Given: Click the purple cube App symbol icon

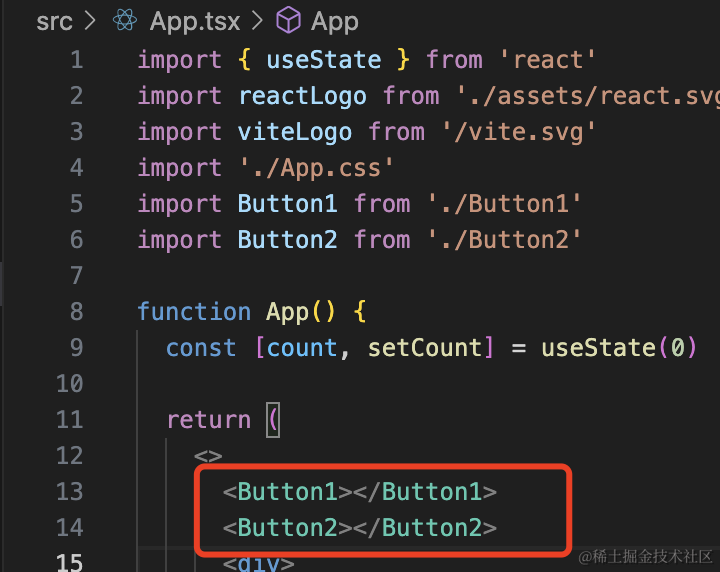Looking at the screenshot, I should (288, 20).
